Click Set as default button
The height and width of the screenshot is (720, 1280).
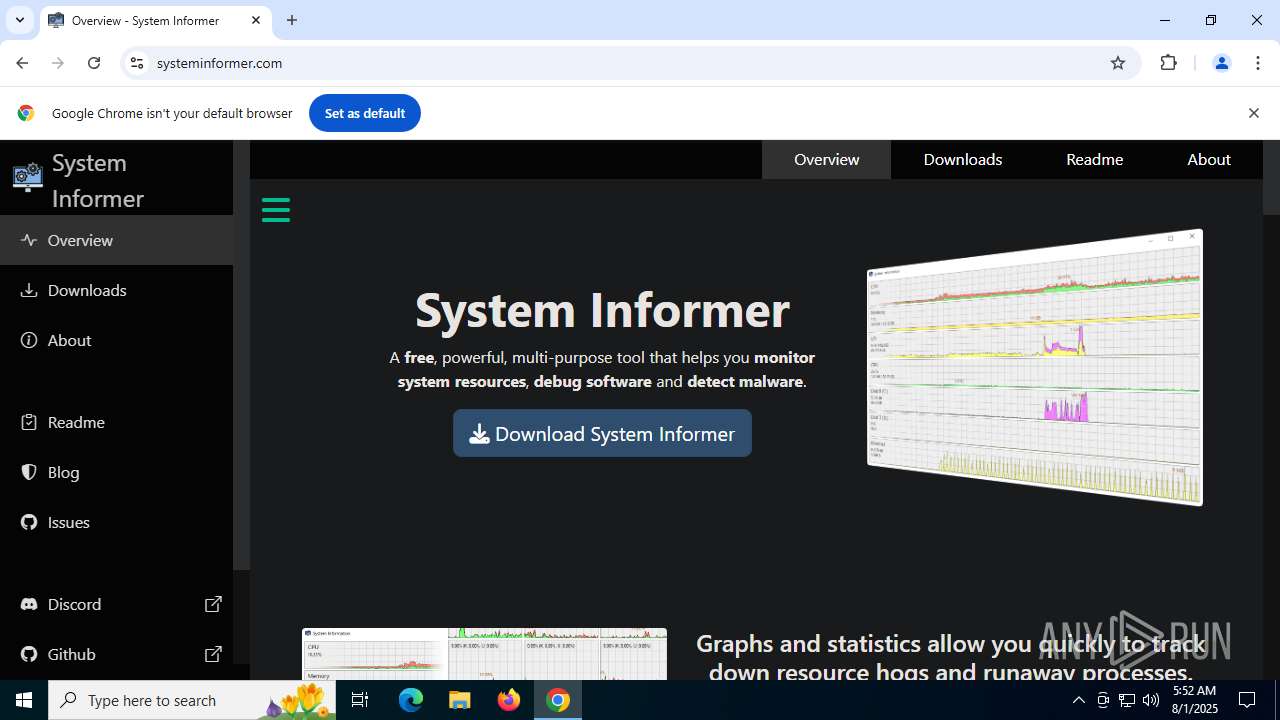pyautogui.click(x=364, y=113)
